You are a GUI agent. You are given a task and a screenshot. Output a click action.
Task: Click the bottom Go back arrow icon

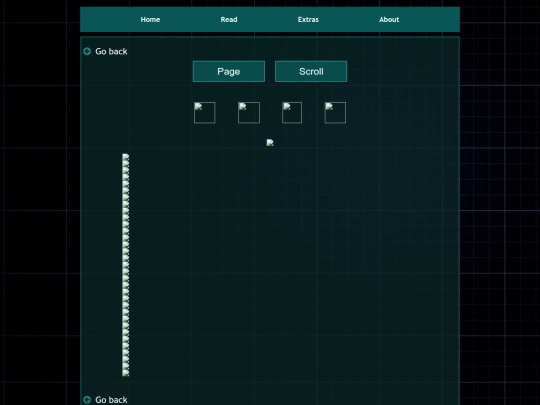click(87, 400)
